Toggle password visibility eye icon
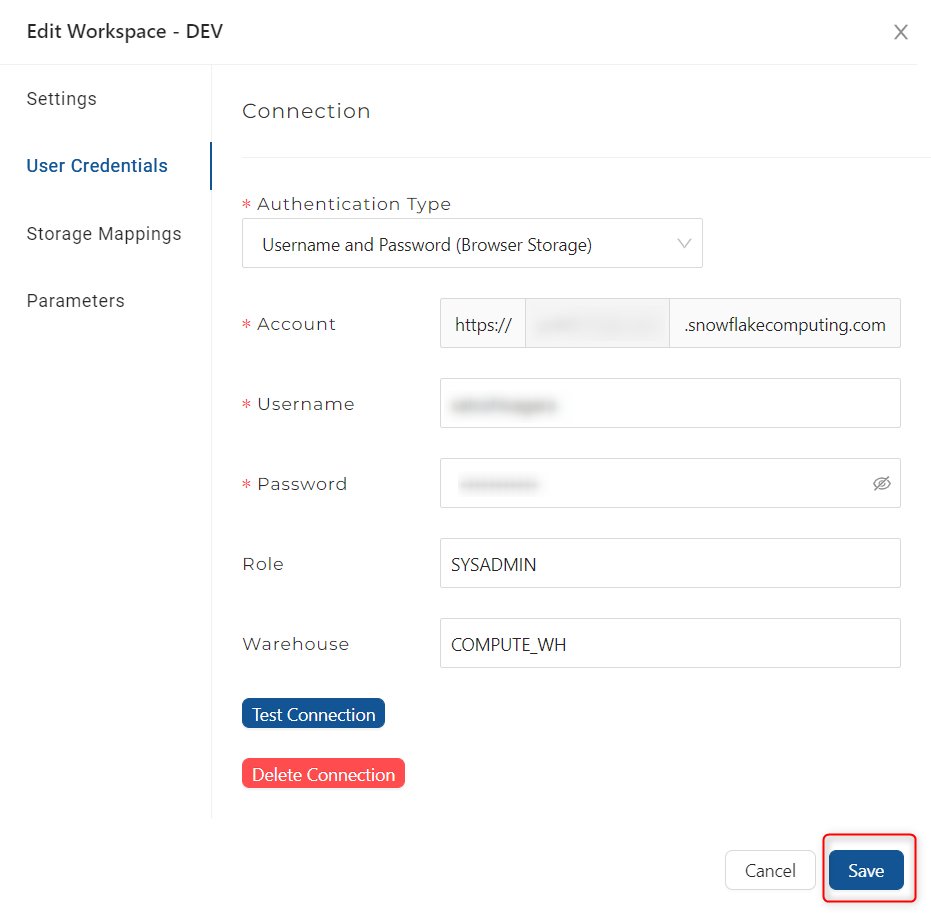This screenshot has width=931, height=913. coord(881,484)
